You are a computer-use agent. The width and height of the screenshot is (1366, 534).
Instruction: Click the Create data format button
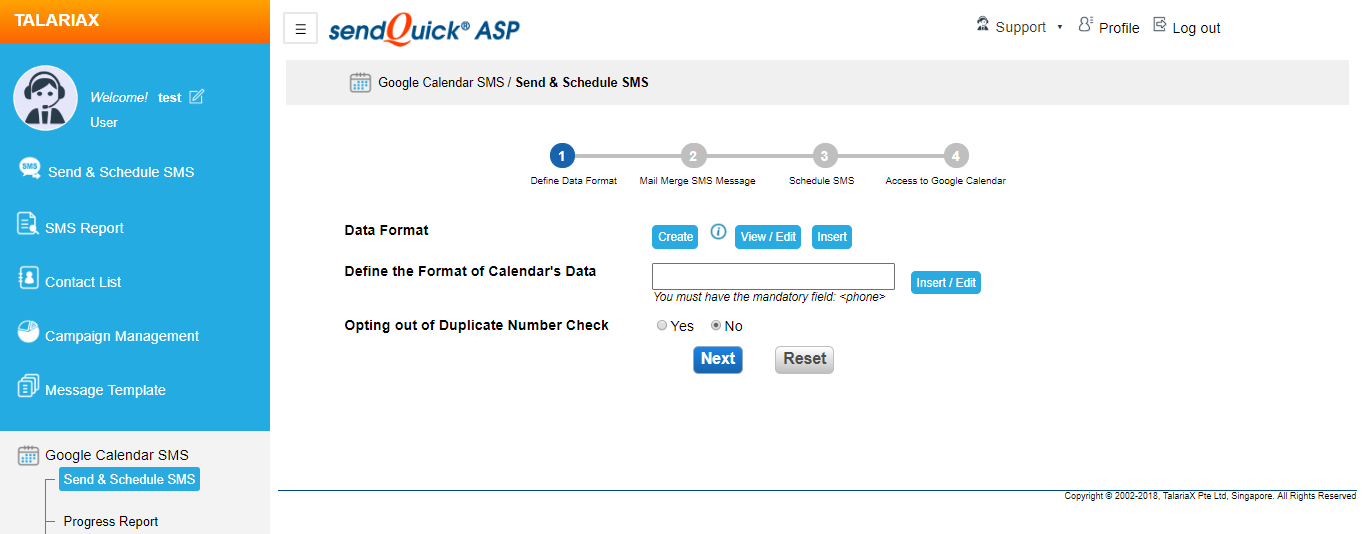tap(675, 237)
